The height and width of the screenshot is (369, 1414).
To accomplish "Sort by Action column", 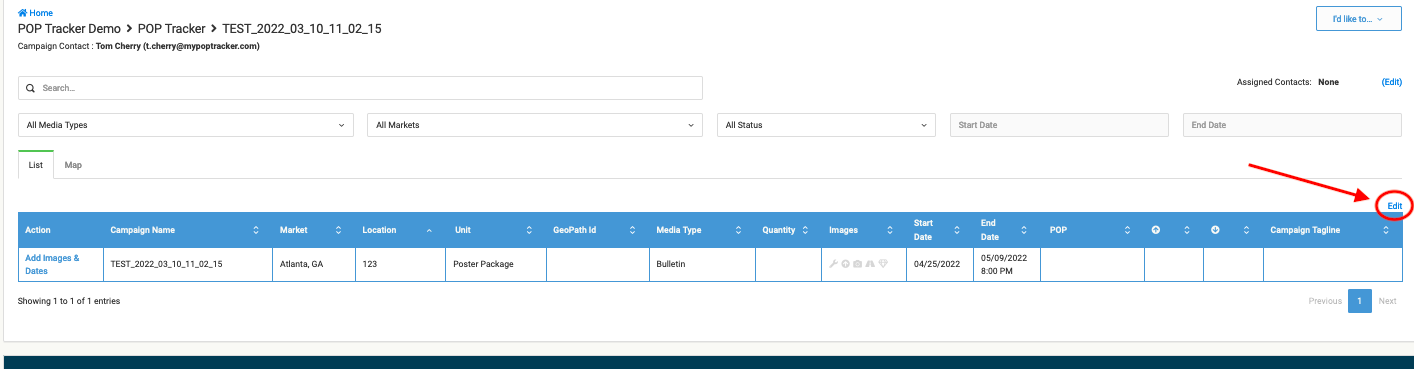I will [60, 230].
